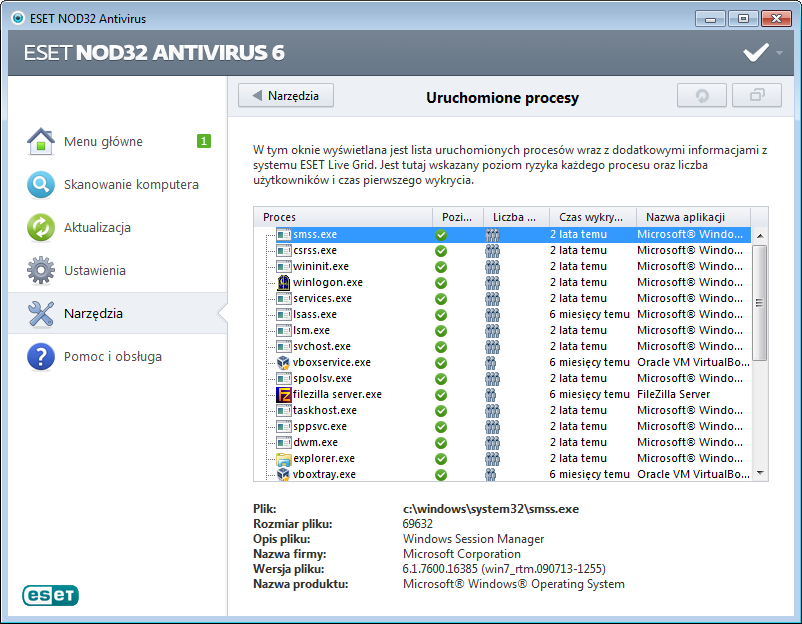Select the smss.exe process row
Viewport: 802px width, 624px height.
pos(502,234)
